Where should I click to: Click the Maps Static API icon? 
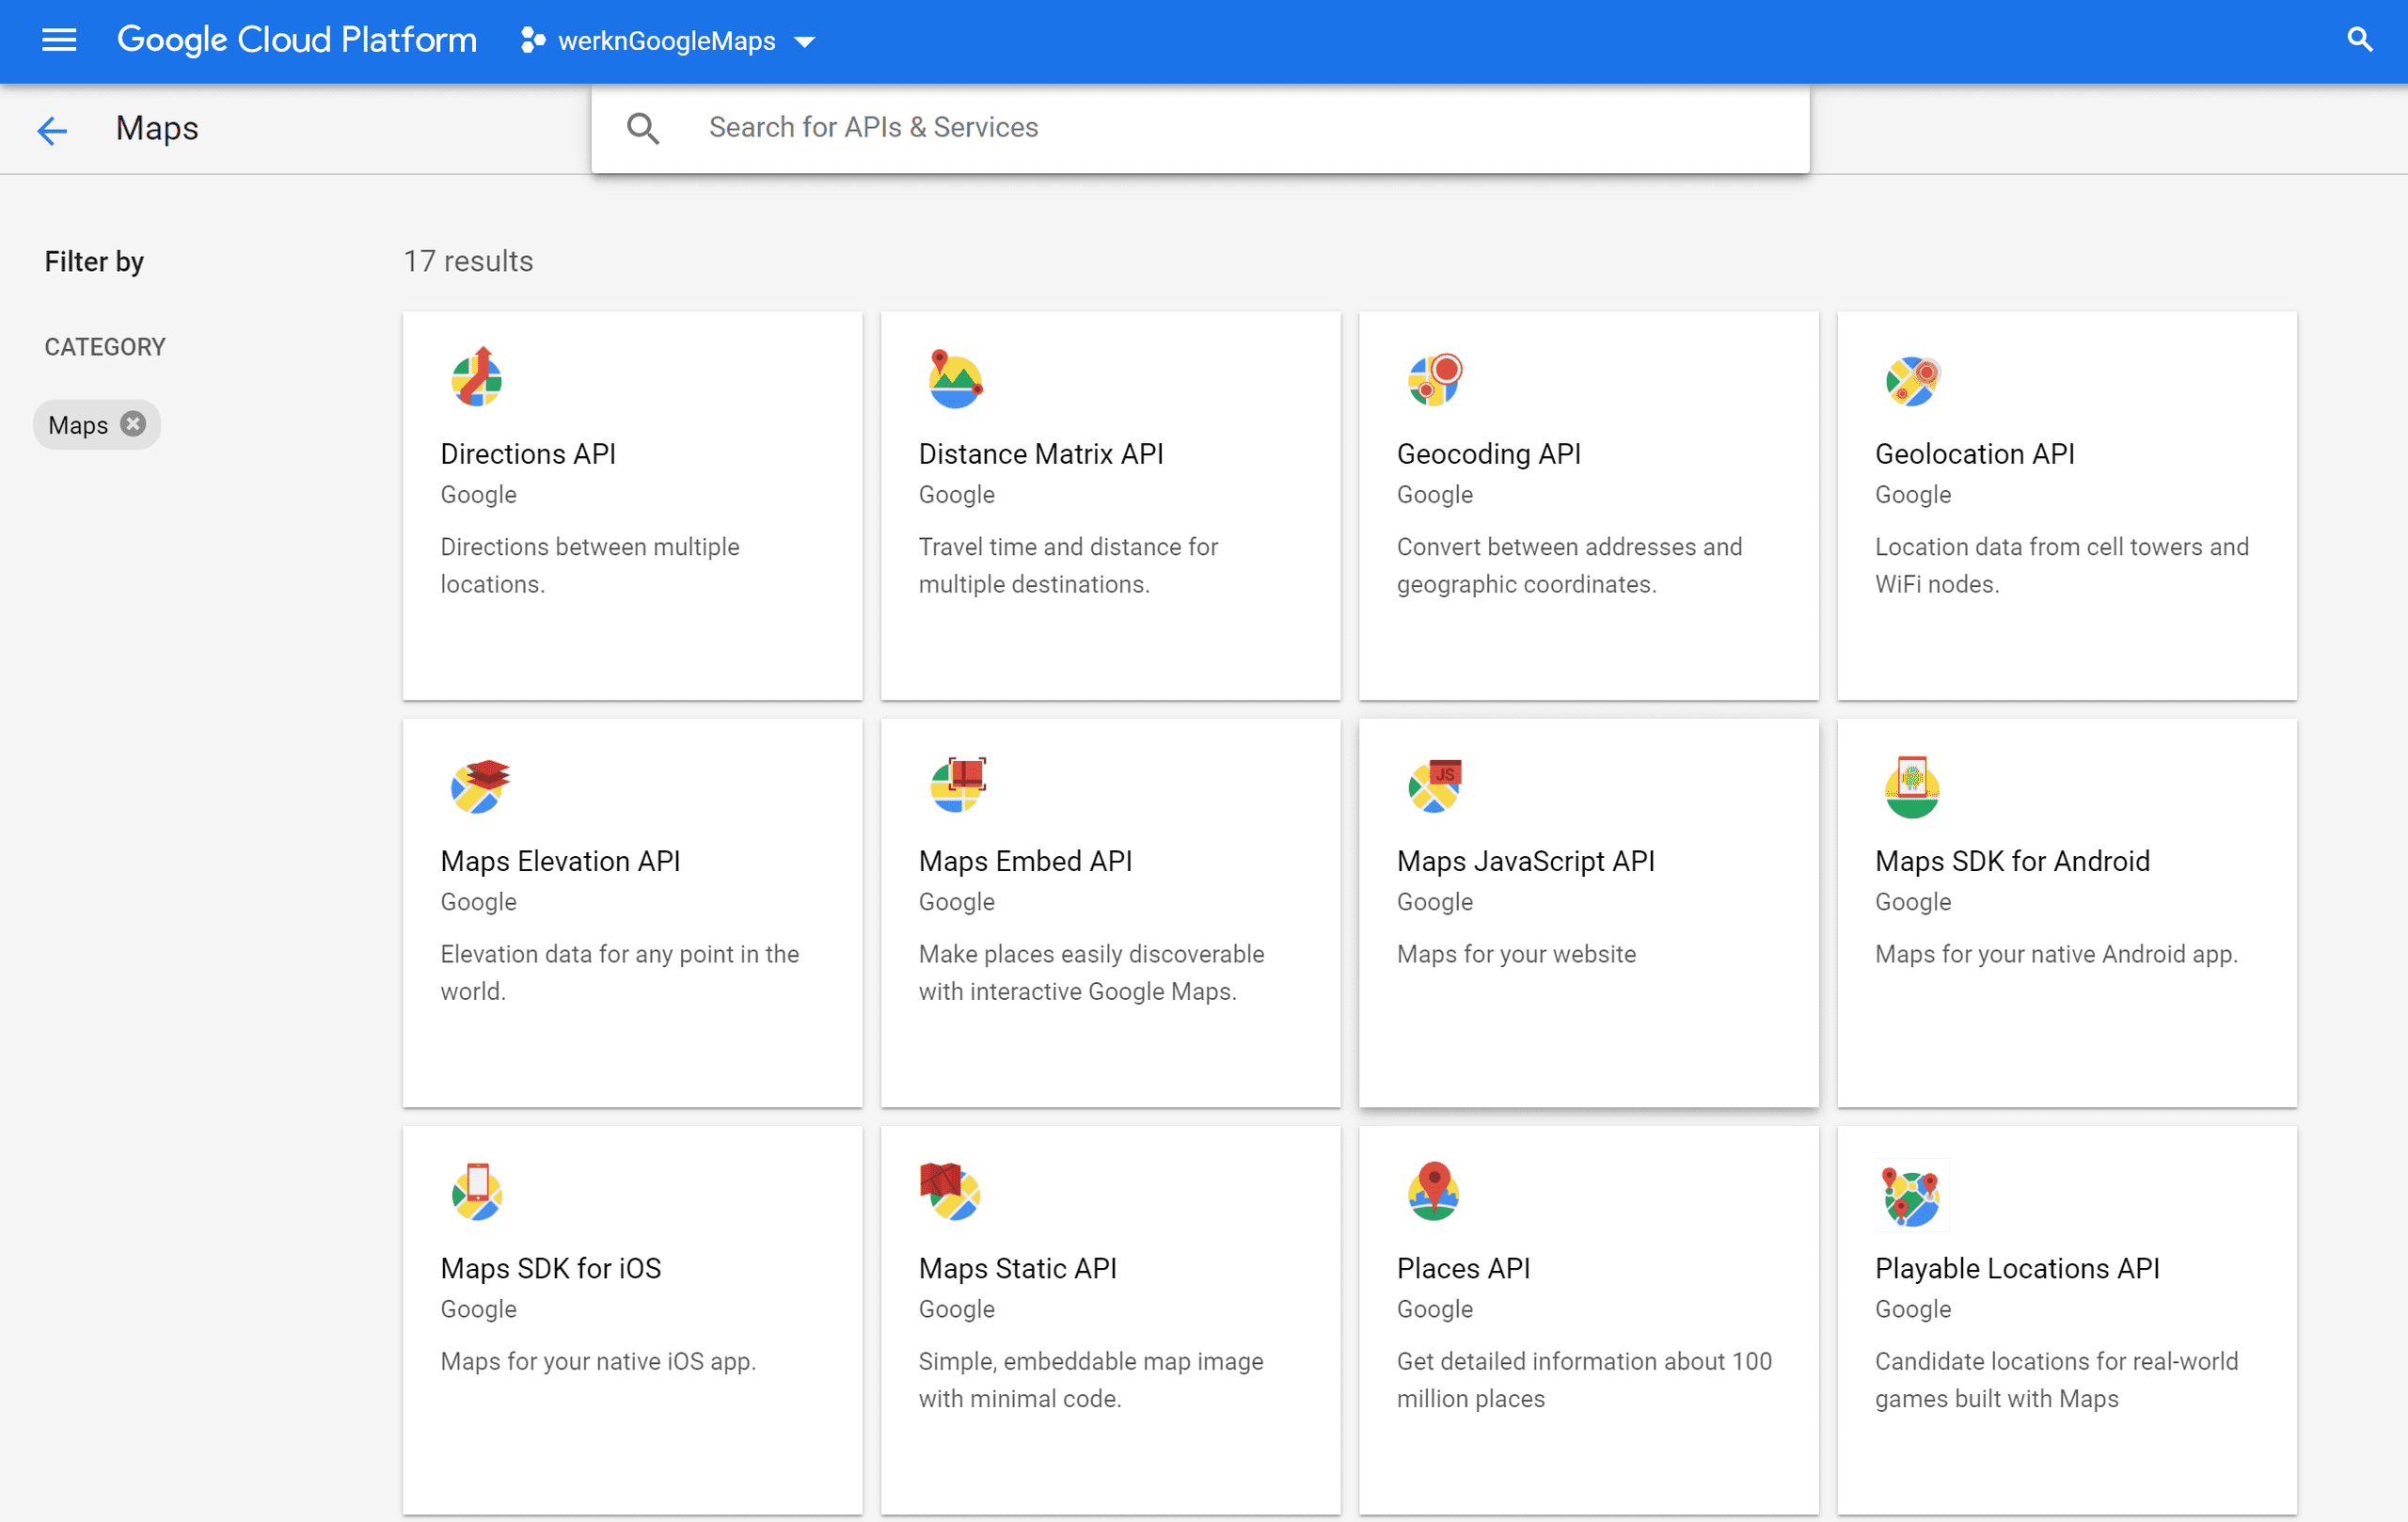pyautogui.click(x=950, y=1192)
